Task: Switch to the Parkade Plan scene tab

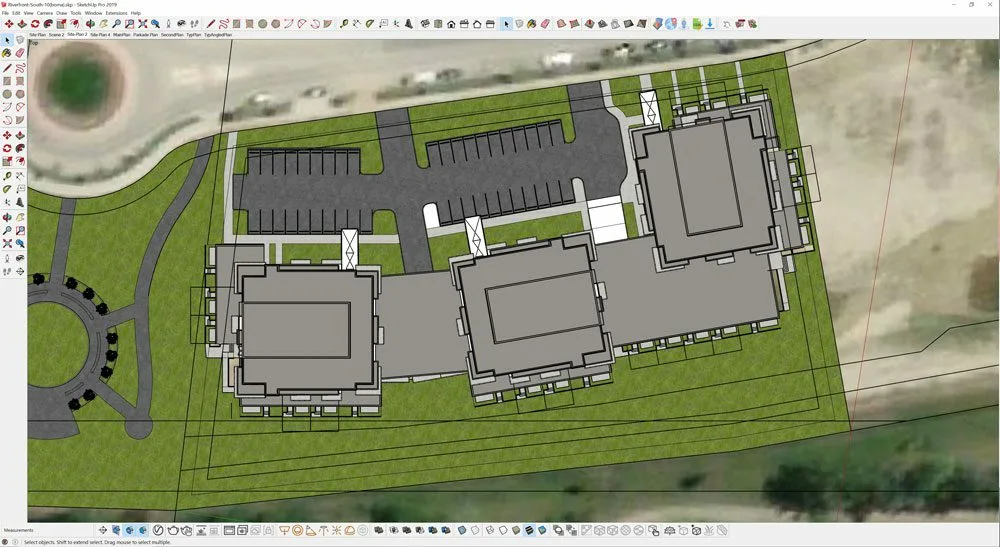Action: pos(146,34)
